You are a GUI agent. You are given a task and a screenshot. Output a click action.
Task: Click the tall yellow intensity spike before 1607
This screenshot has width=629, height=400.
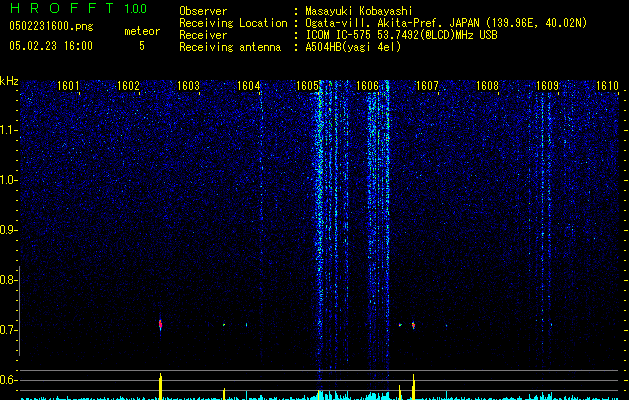(x=414, y=387)
